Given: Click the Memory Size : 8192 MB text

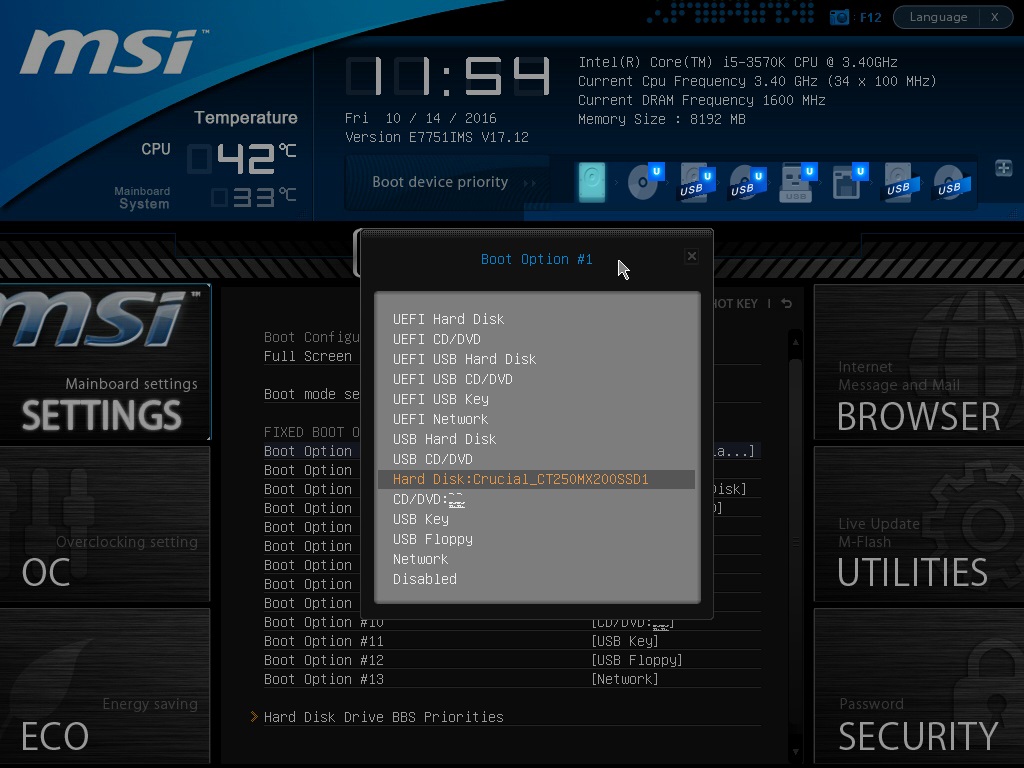Looking at the screenshot, I should click(662, 120).
